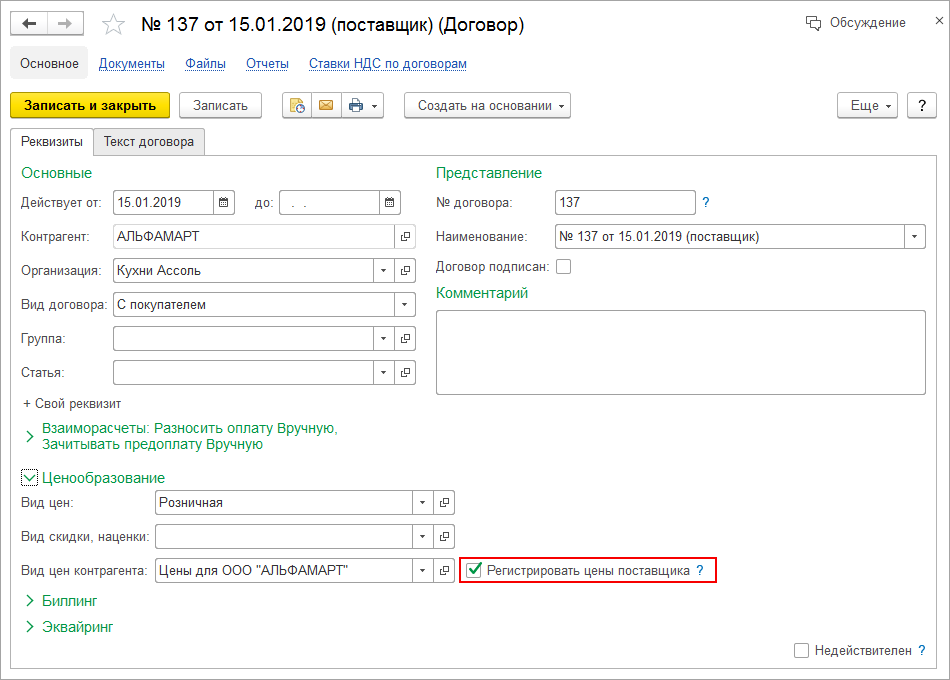Screen dimensions: 950x680
Task: Open calendar for the 'Действует от' date
Action: pyautogui.click(x=225, y=202)
